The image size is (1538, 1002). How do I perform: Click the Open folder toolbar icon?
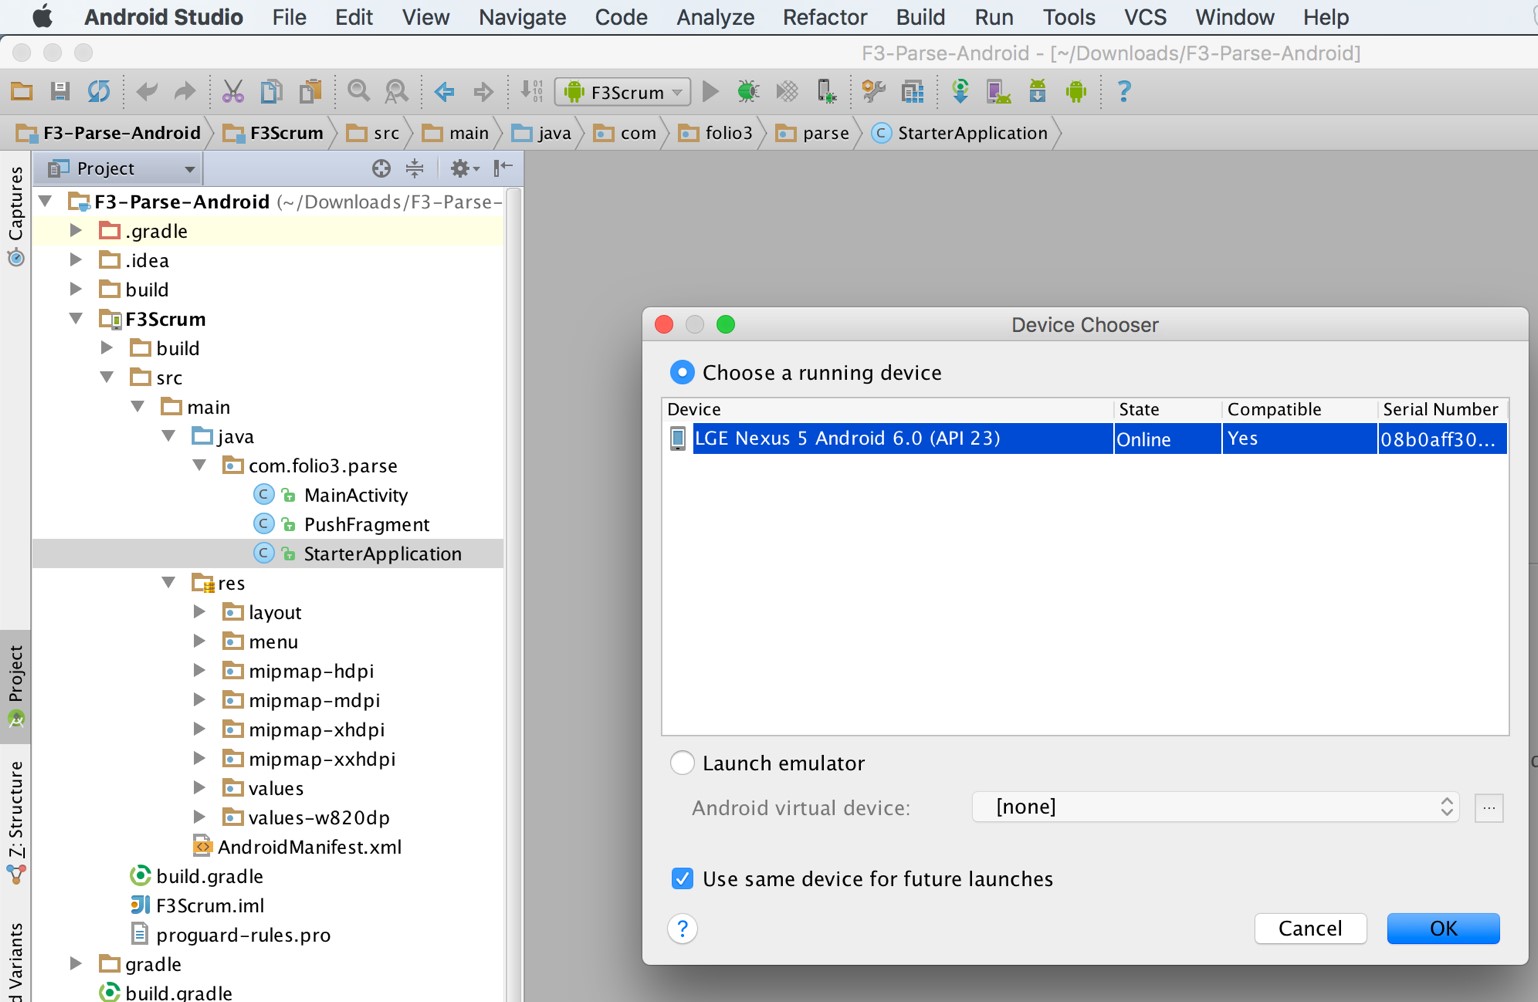[22, 92]
